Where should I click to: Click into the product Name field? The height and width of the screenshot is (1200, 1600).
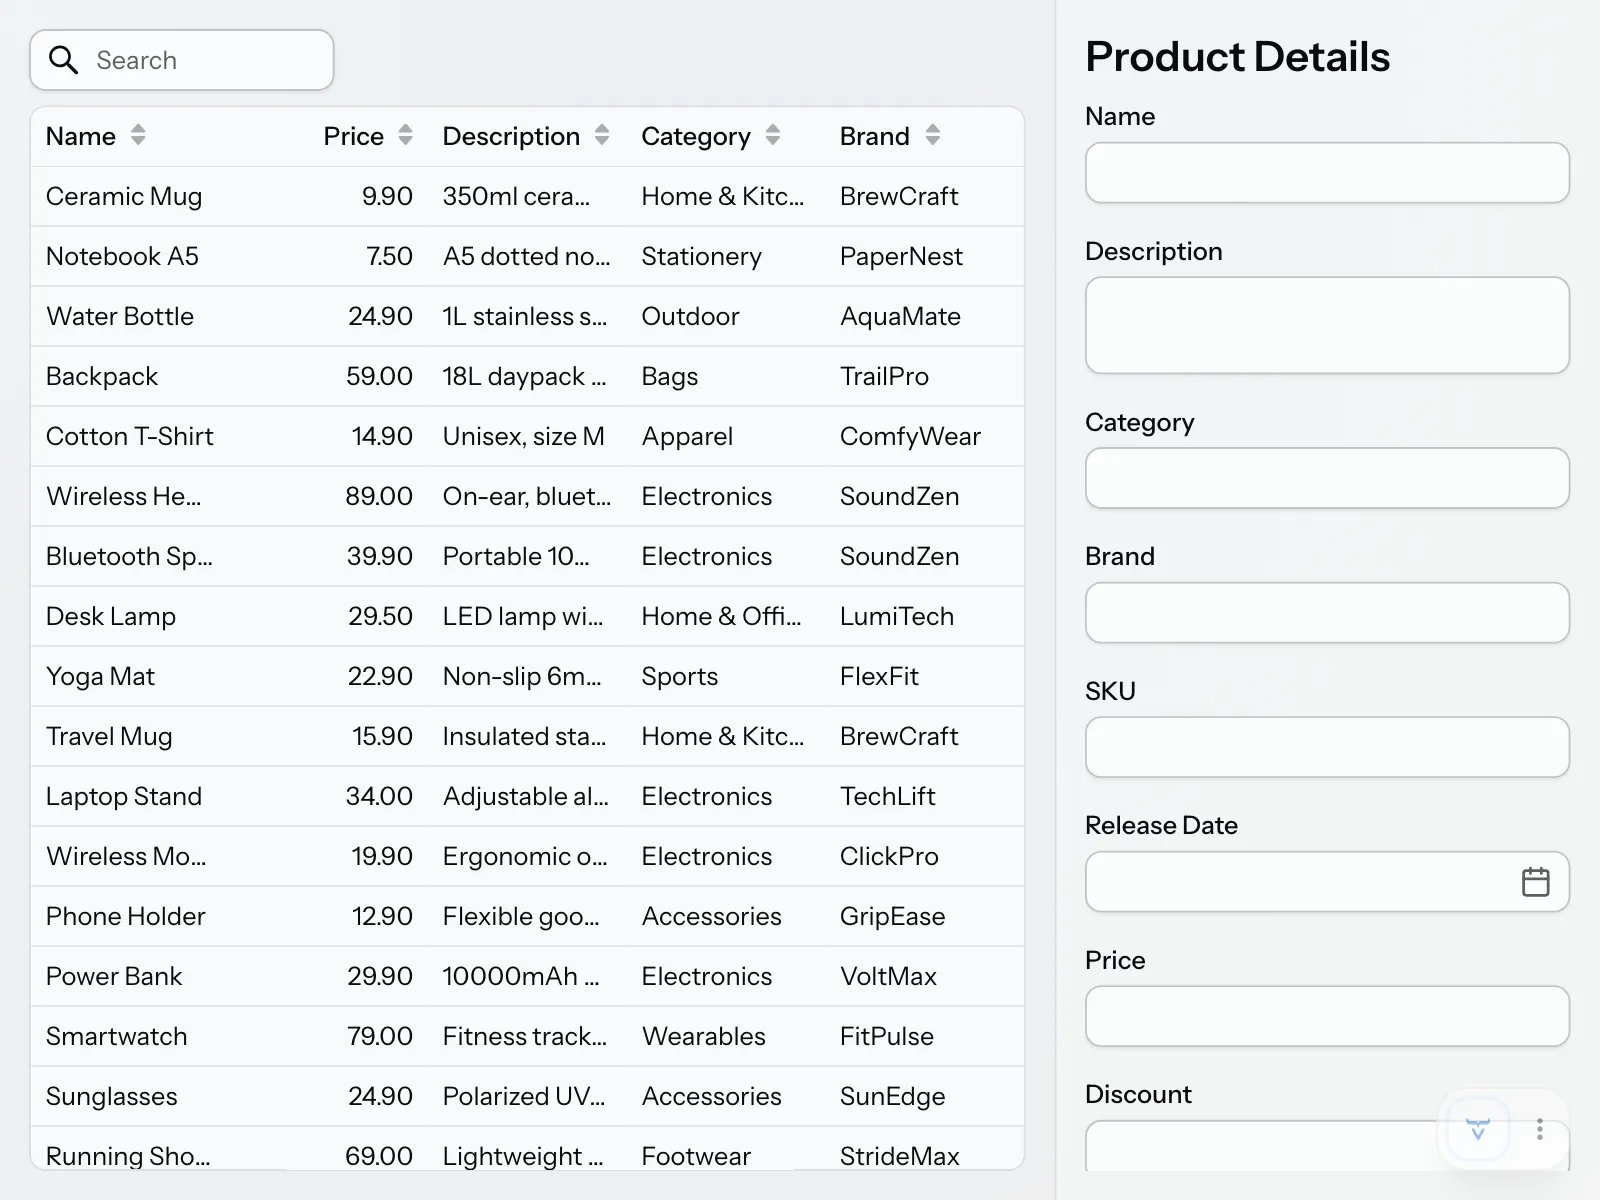(1327, 173)
